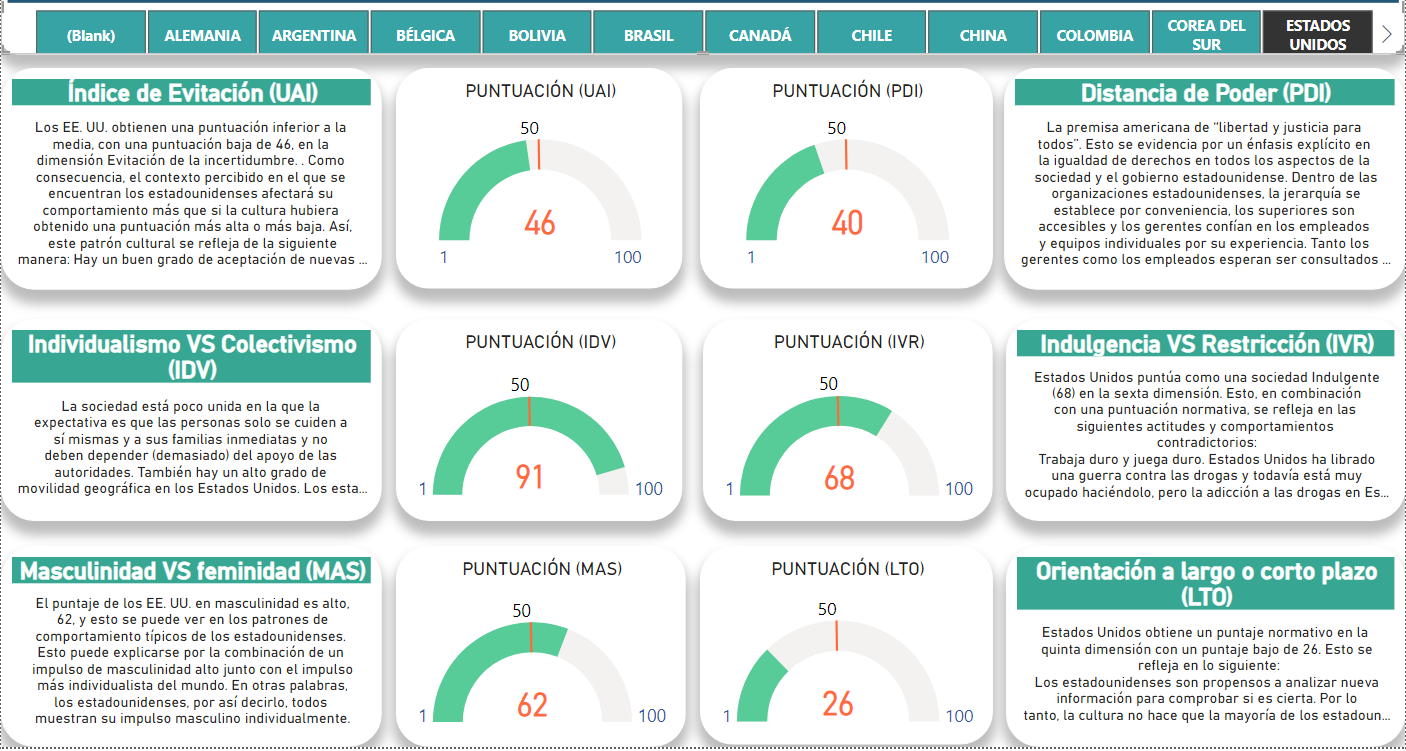Select the COREA DEL SUR tile
The image size is (1406, 751).
click(1206, 34)
